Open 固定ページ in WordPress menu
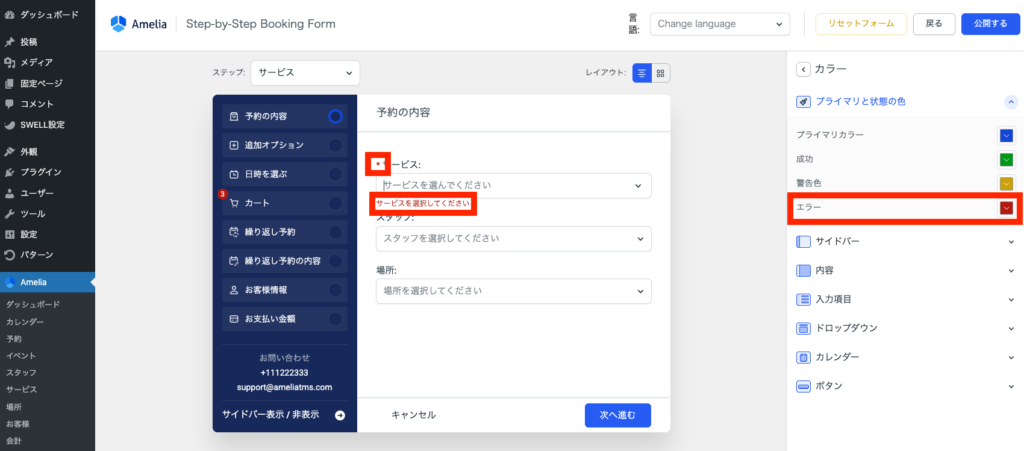The height and width of the screenshot is (451, 1024). (x=41, y=84)
